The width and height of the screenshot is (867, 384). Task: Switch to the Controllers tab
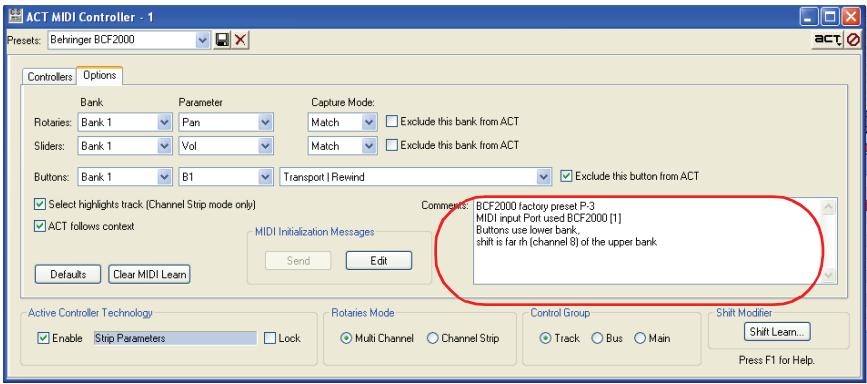coord(50,77)
